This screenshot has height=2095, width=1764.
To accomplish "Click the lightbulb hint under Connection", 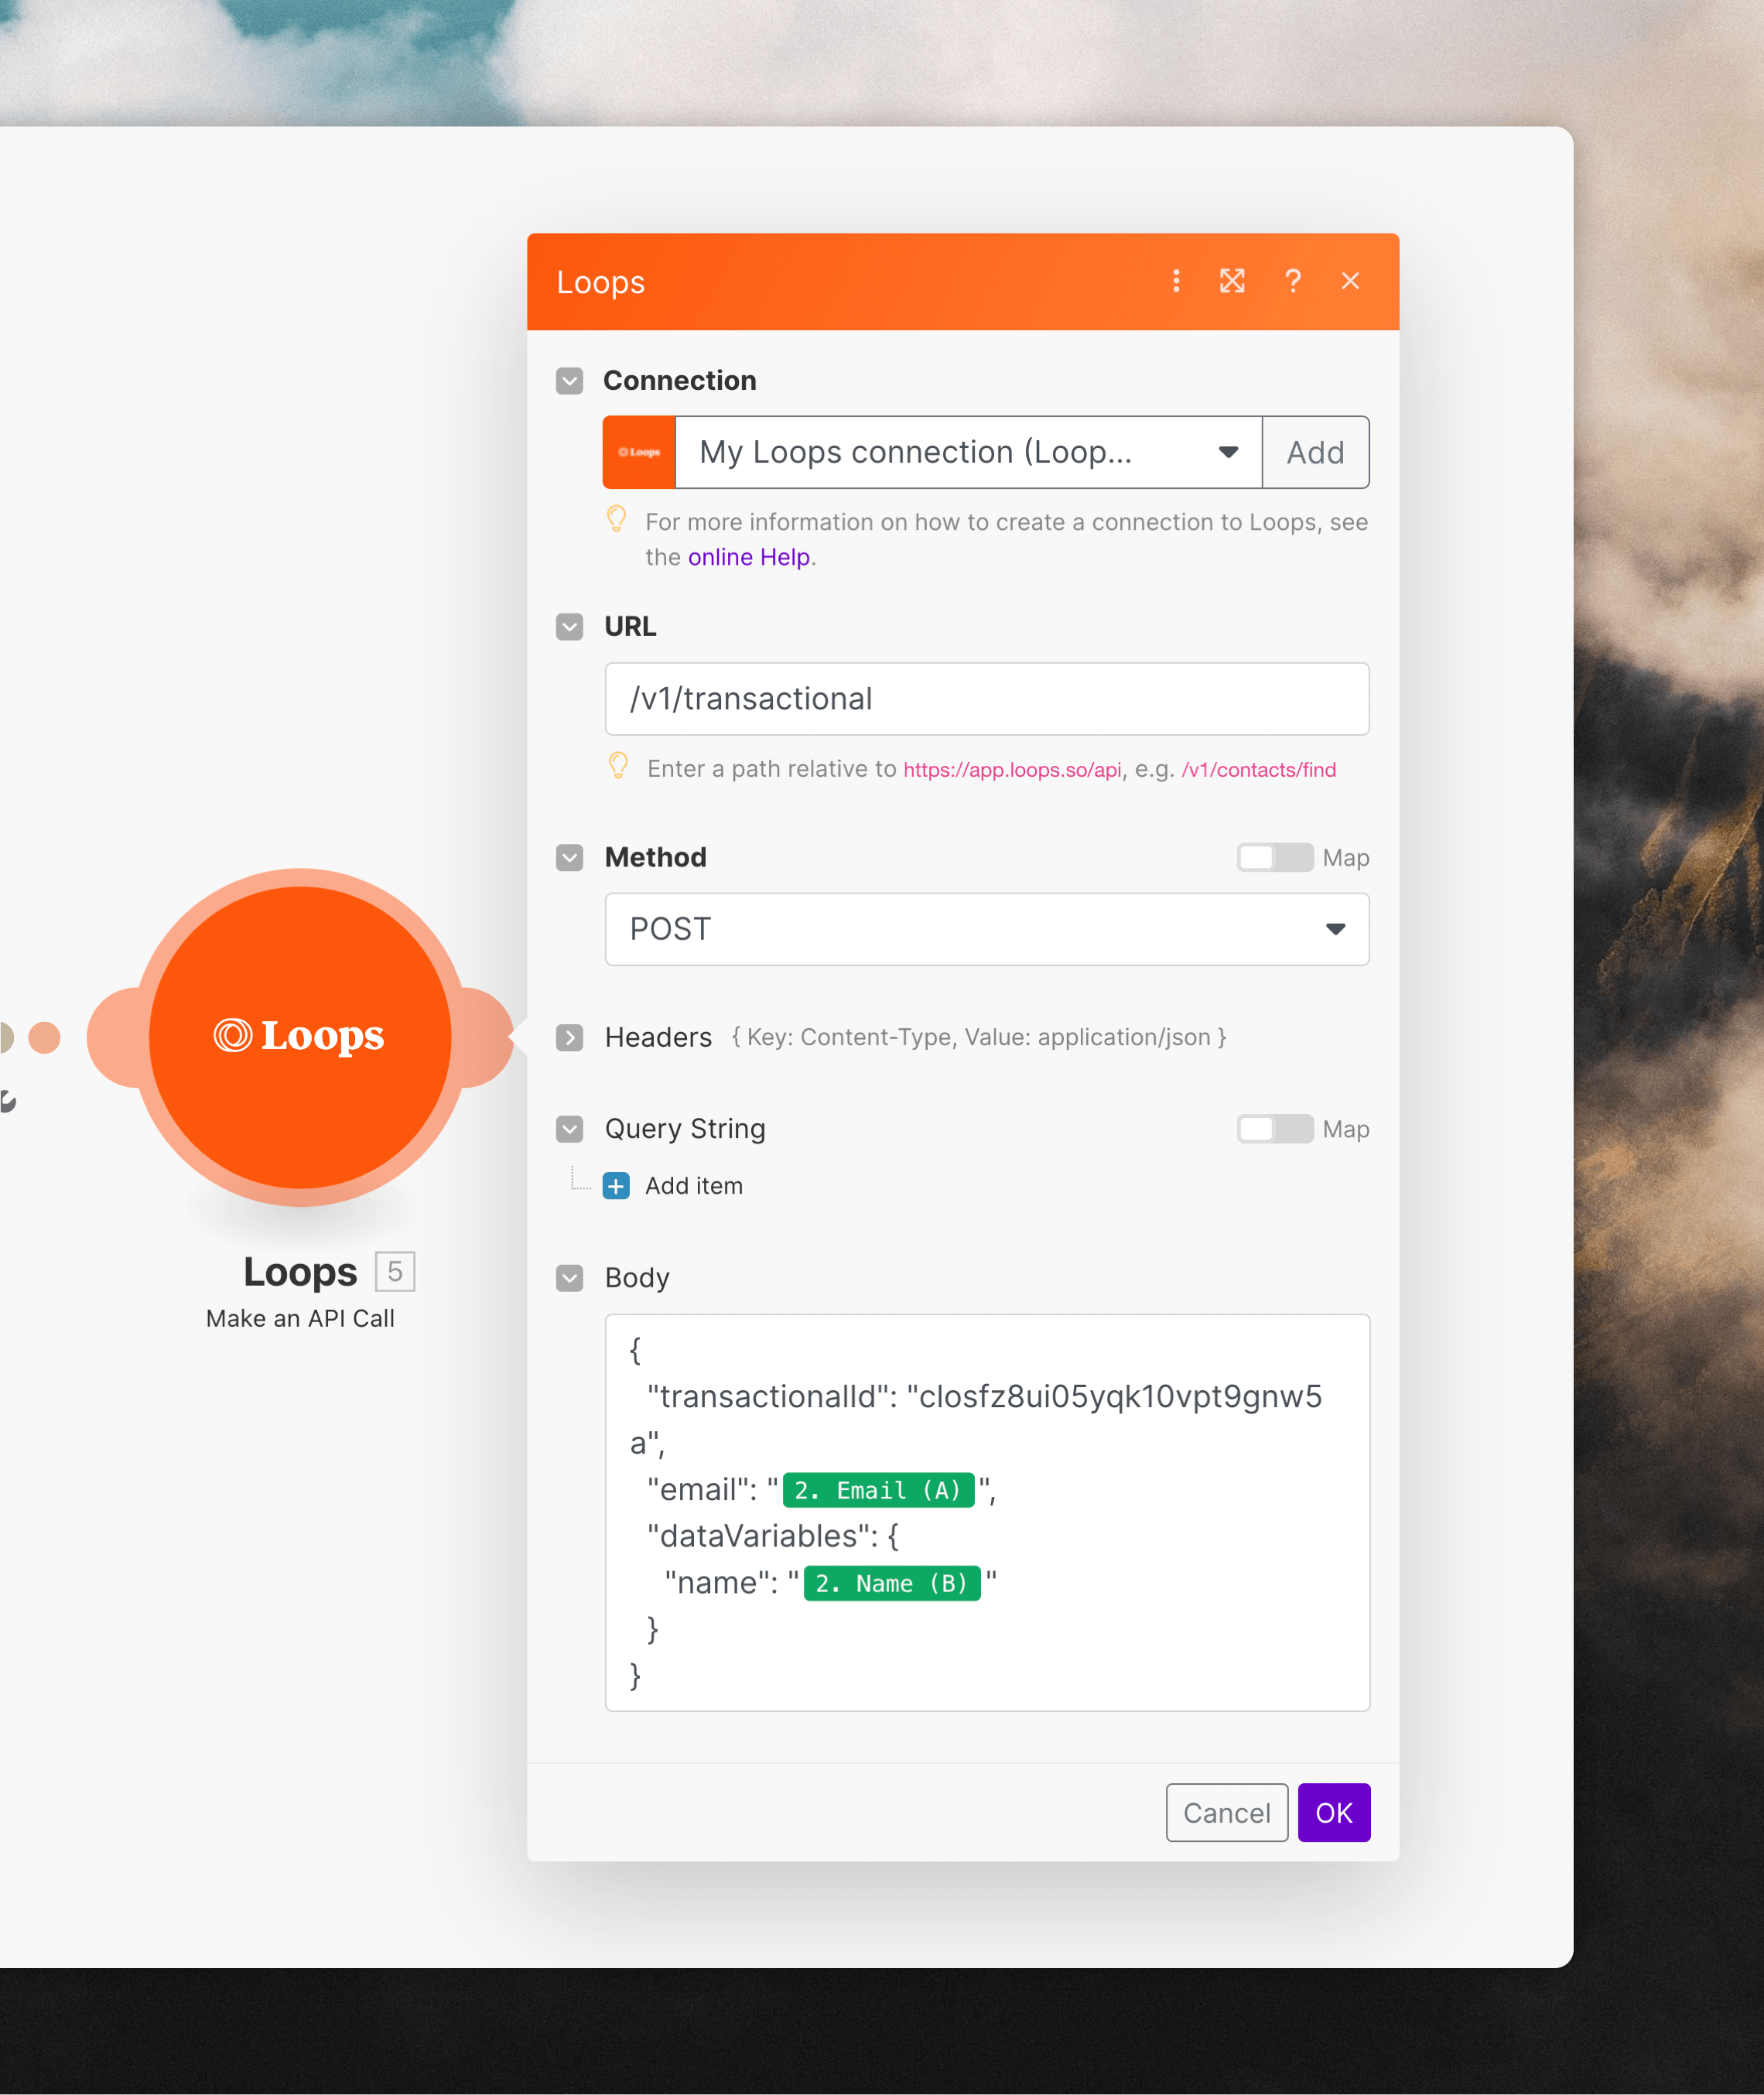I will click(617, 519).
